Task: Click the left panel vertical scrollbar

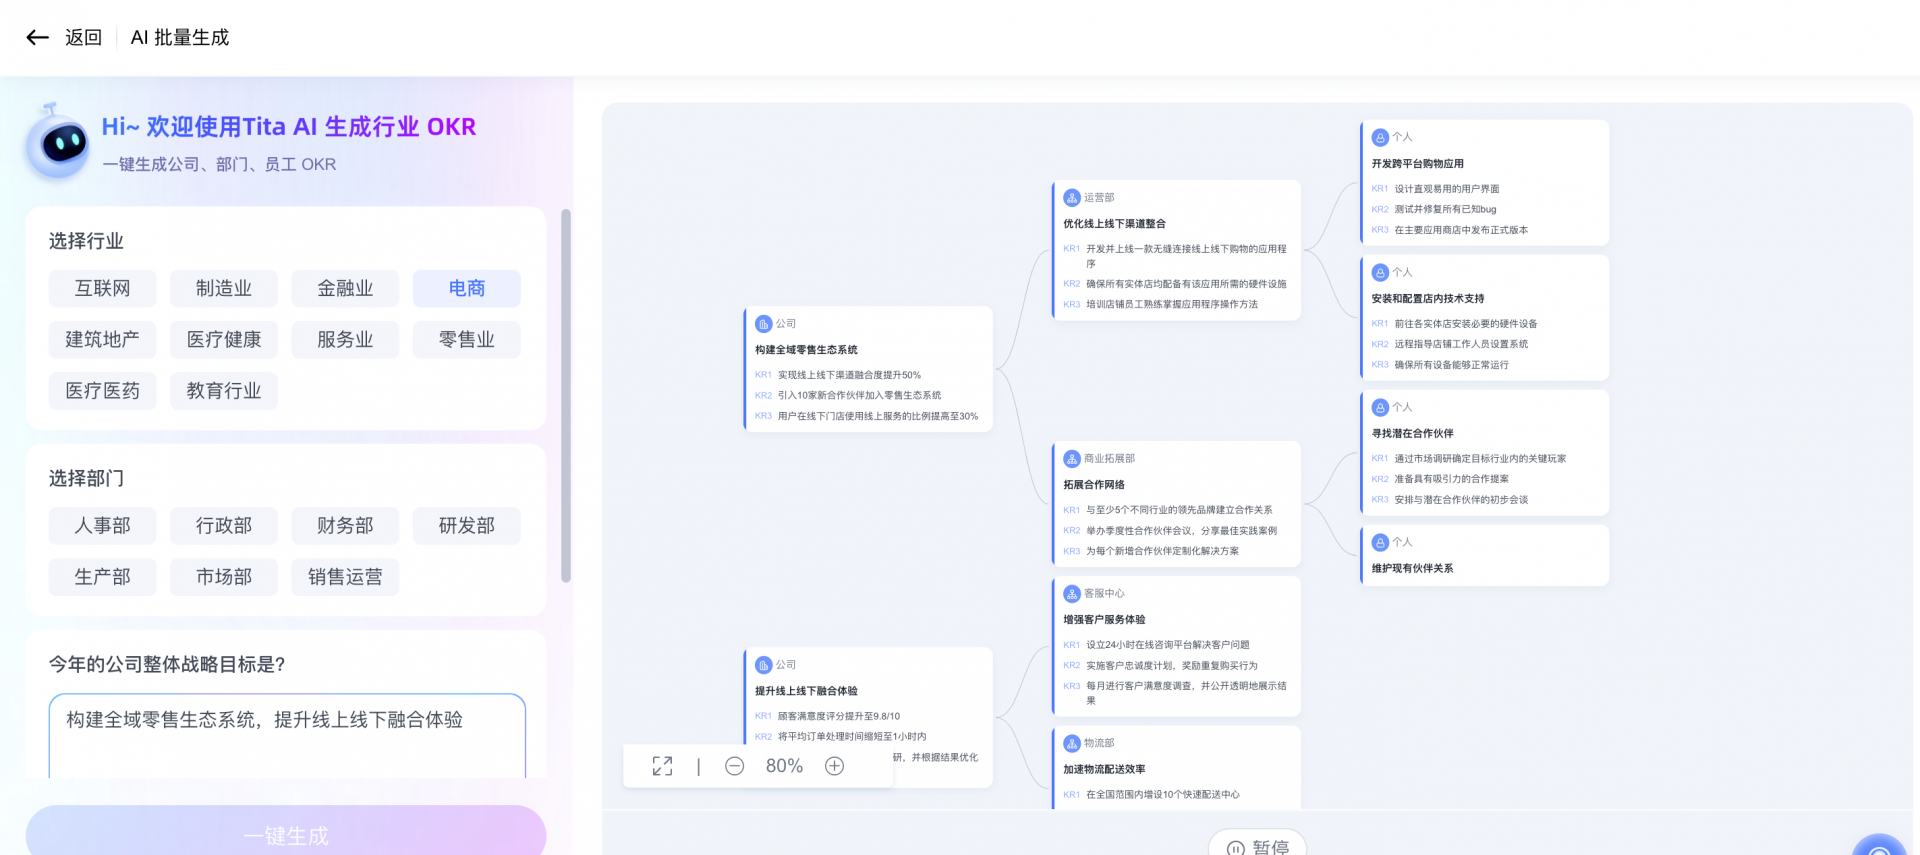Action: [x=566, y=396]
